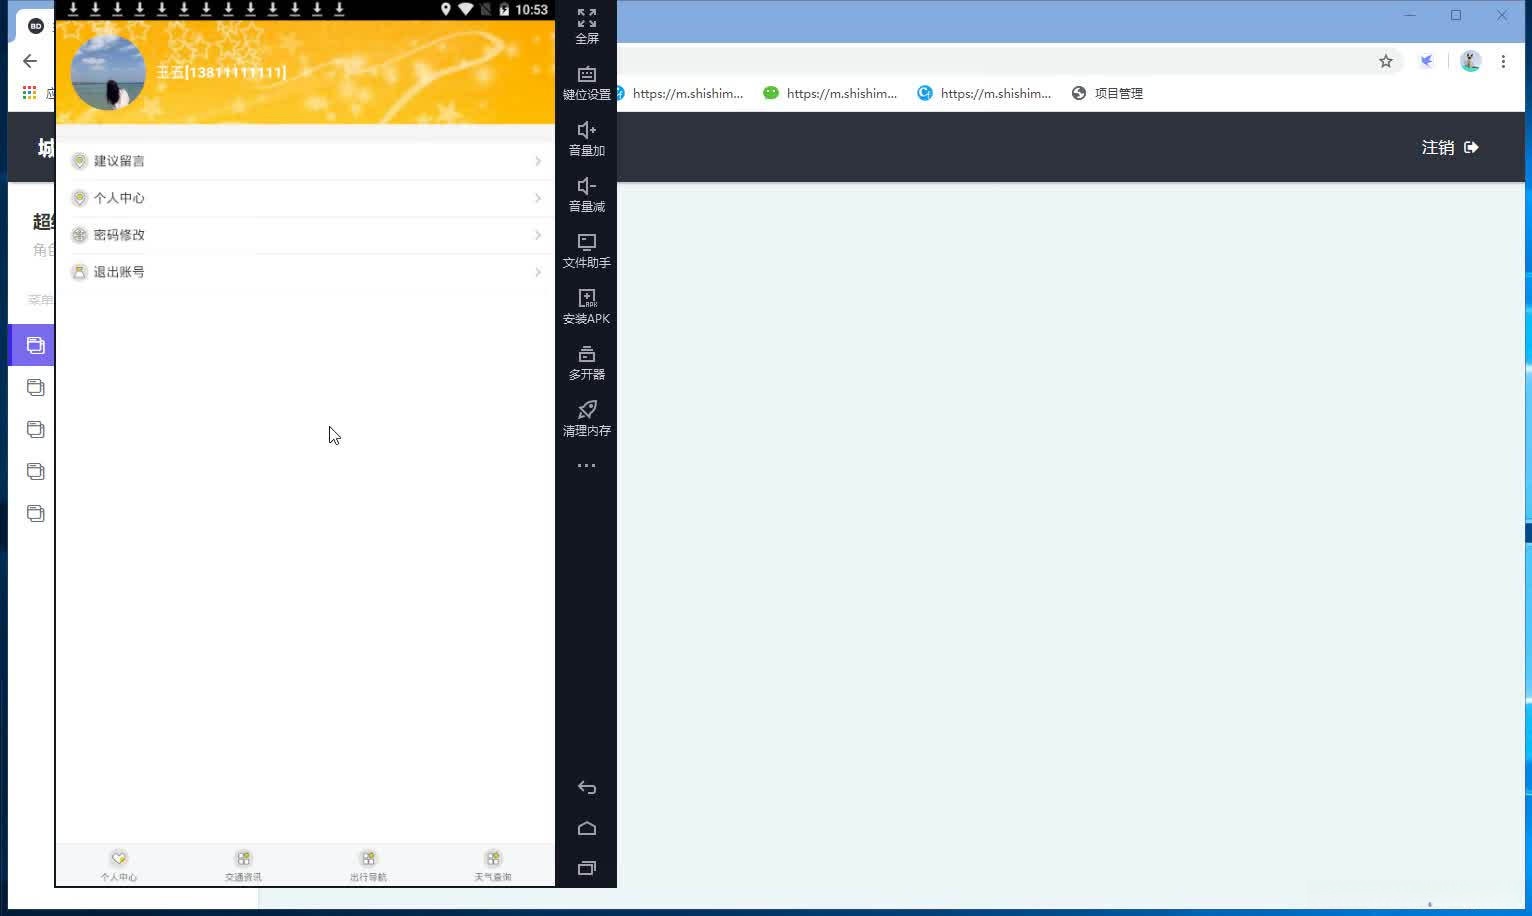Tap the 10:53 clock in status bar
Viewport: 1532px width, 916px height.
point(531,9)
